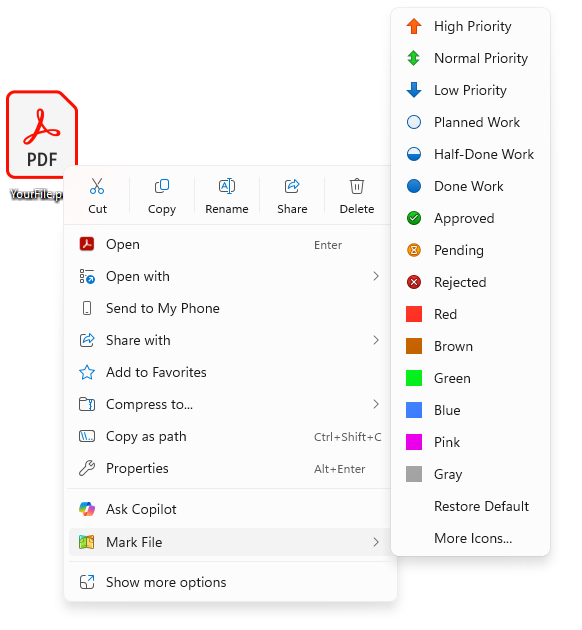Viewport: 582px width, 630px height.
Task: Choose the Rejected red cross mark
Action: point(414,282)
